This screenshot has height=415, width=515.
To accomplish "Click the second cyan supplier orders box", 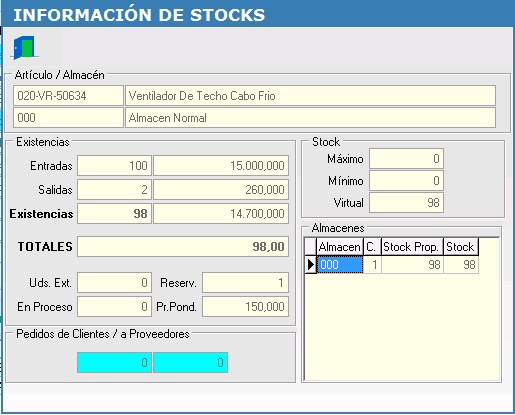I will pos(190,362).
